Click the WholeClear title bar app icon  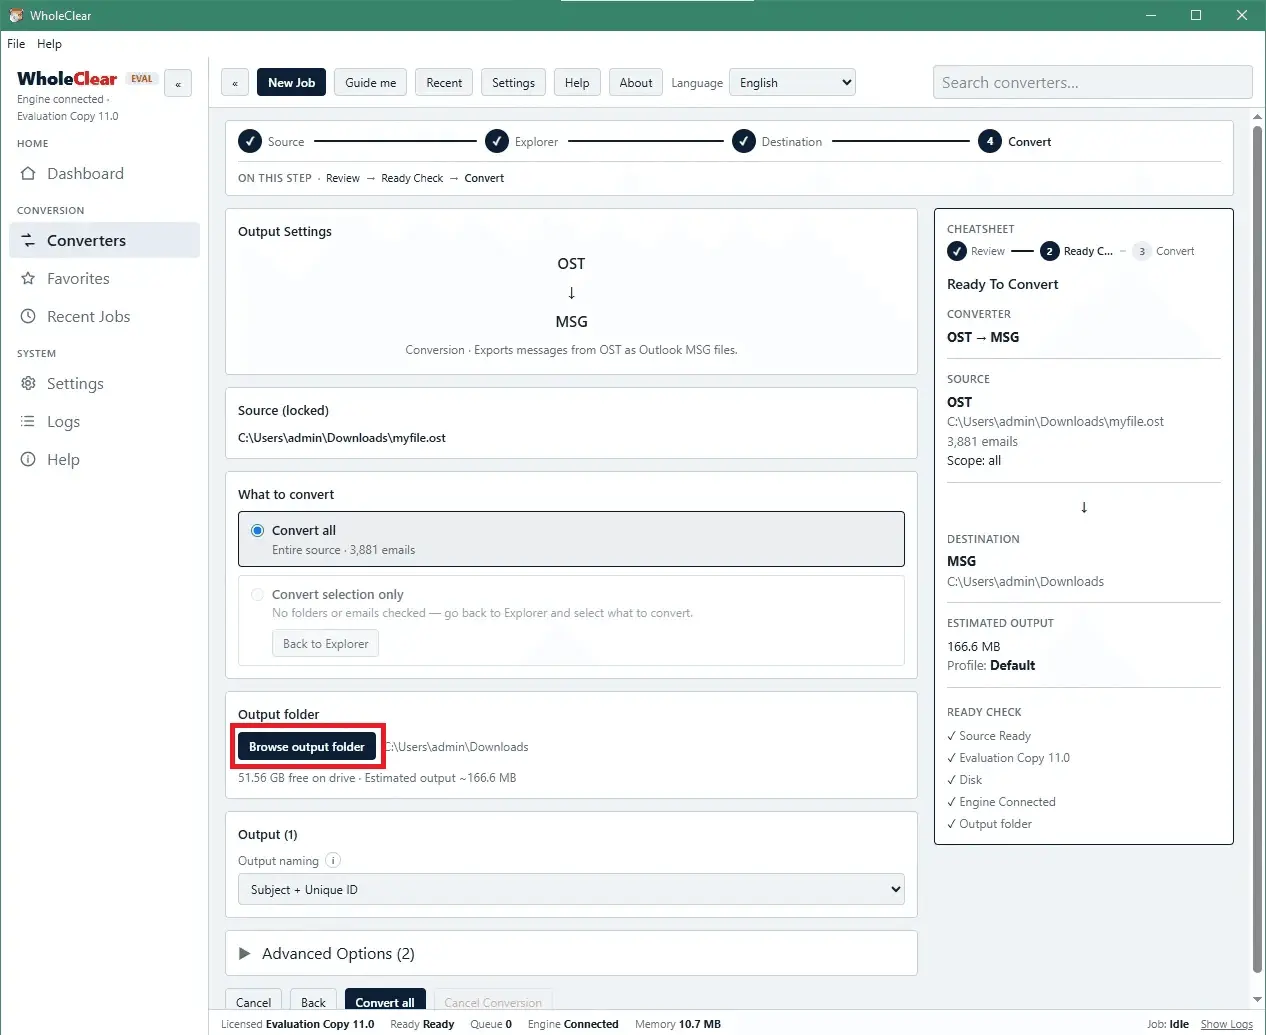(x=16, y=15)
